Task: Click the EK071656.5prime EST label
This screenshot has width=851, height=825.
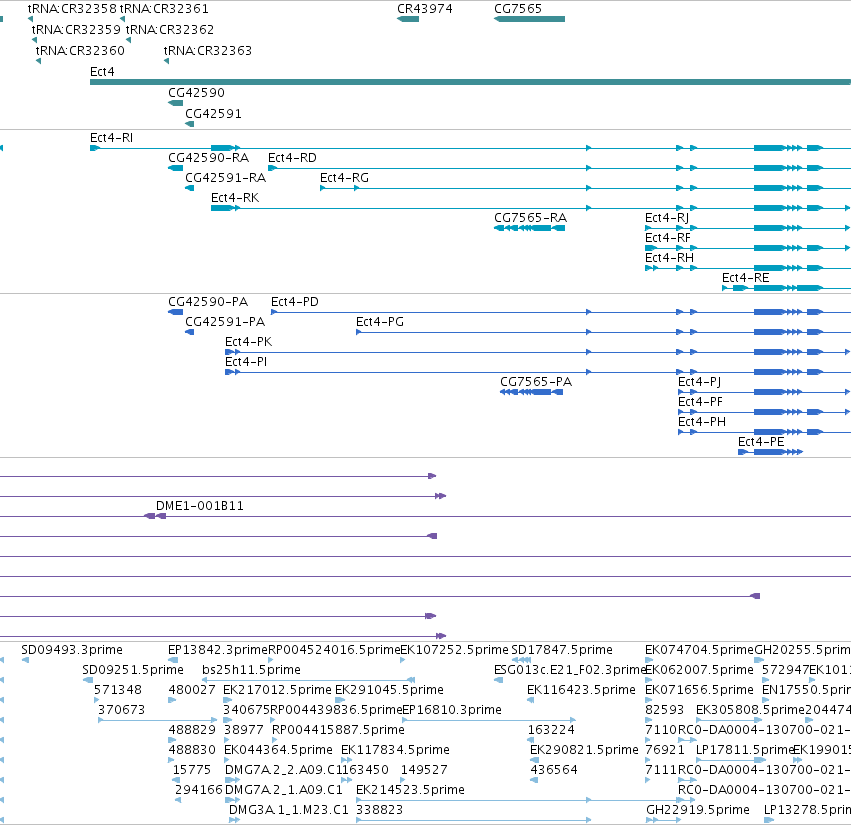Action: tap(699, 690)
